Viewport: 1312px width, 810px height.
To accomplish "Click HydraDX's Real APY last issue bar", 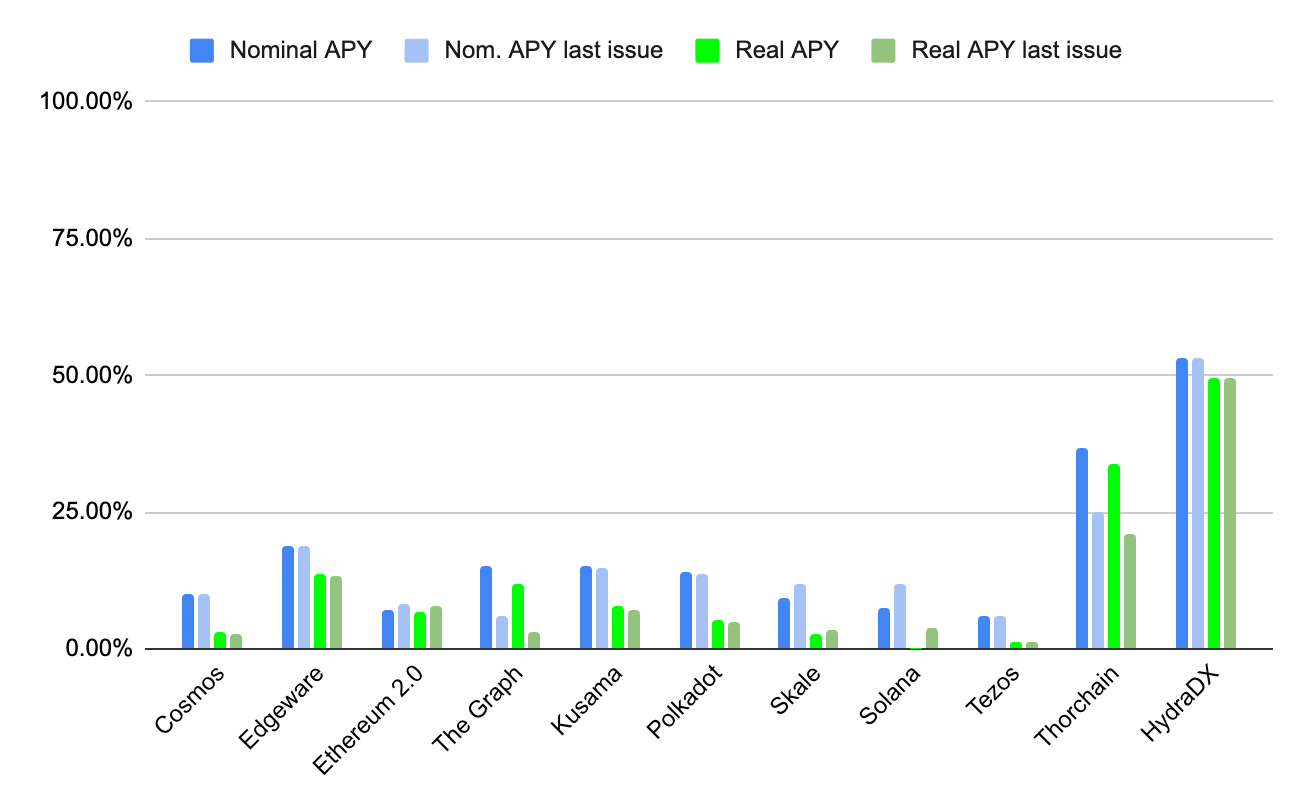I will click(x=1230, y=514).
